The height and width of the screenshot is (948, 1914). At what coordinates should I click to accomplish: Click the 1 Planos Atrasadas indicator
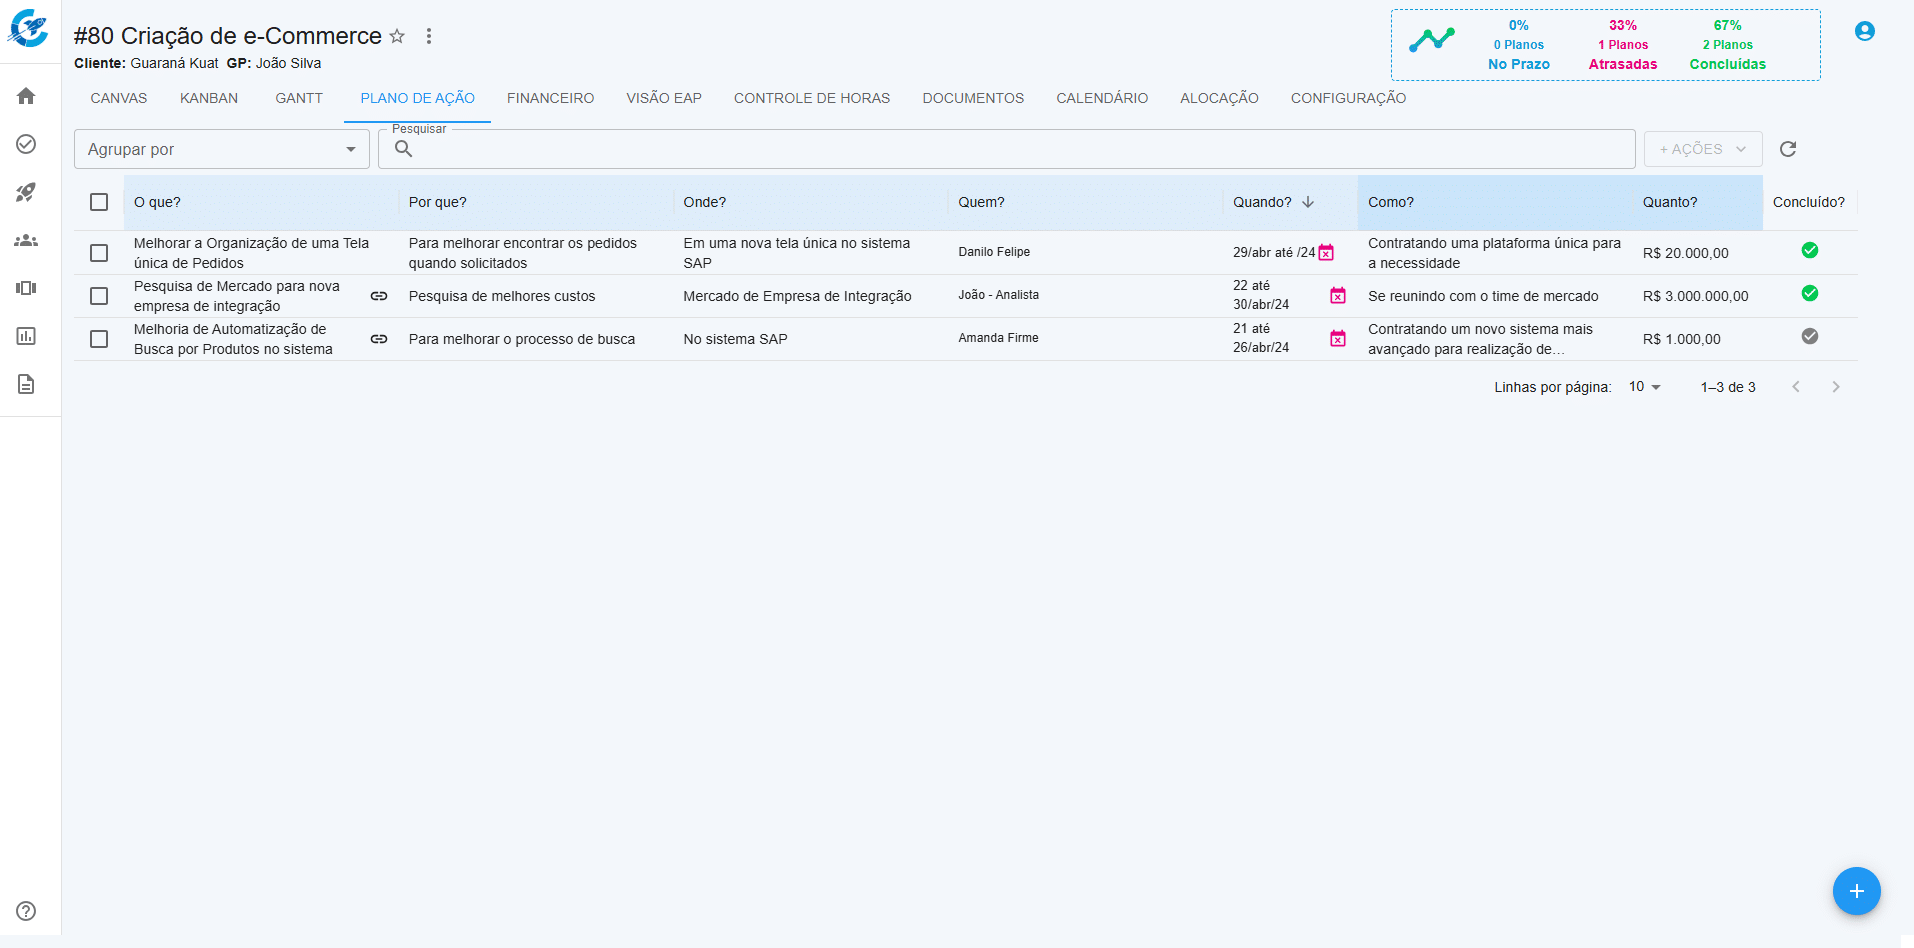1623,45
